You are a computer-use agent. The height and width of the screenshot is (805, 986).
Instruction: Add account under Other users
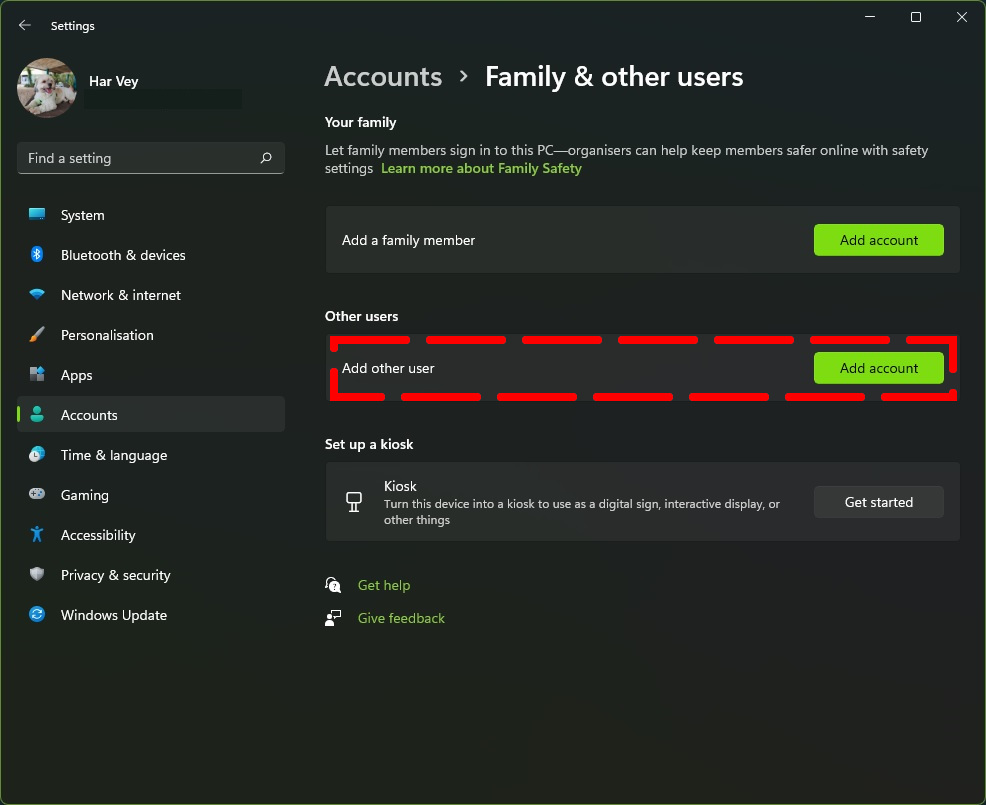tap(878, 369)
